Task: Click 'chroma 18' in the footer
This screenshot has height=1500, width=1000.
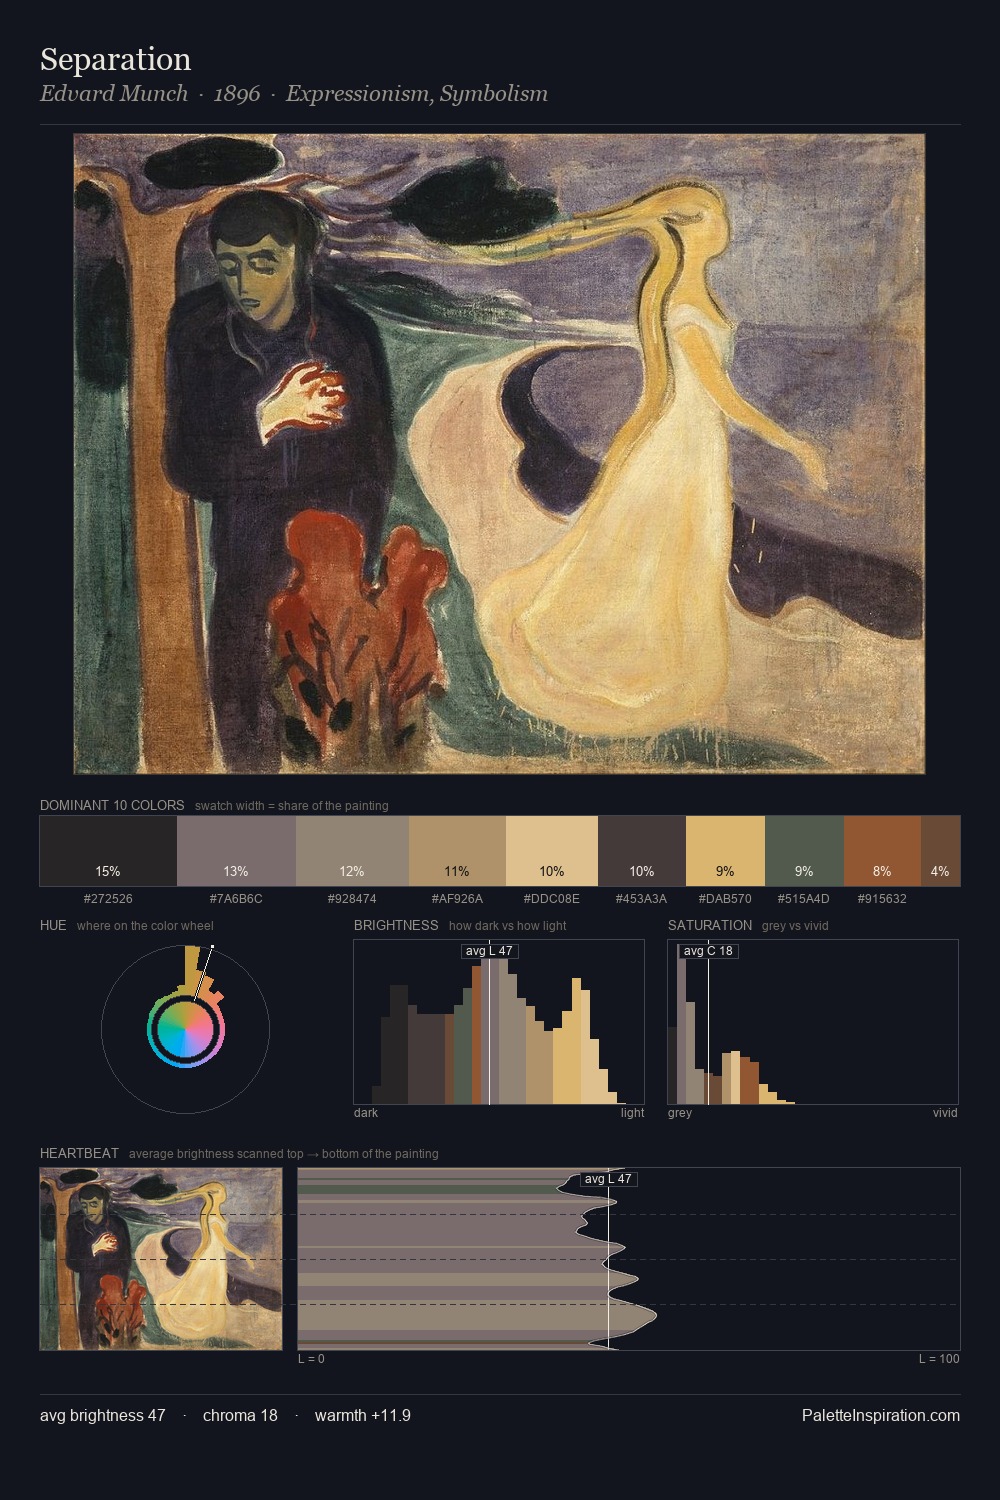Action: click(x=240, y=1415)
